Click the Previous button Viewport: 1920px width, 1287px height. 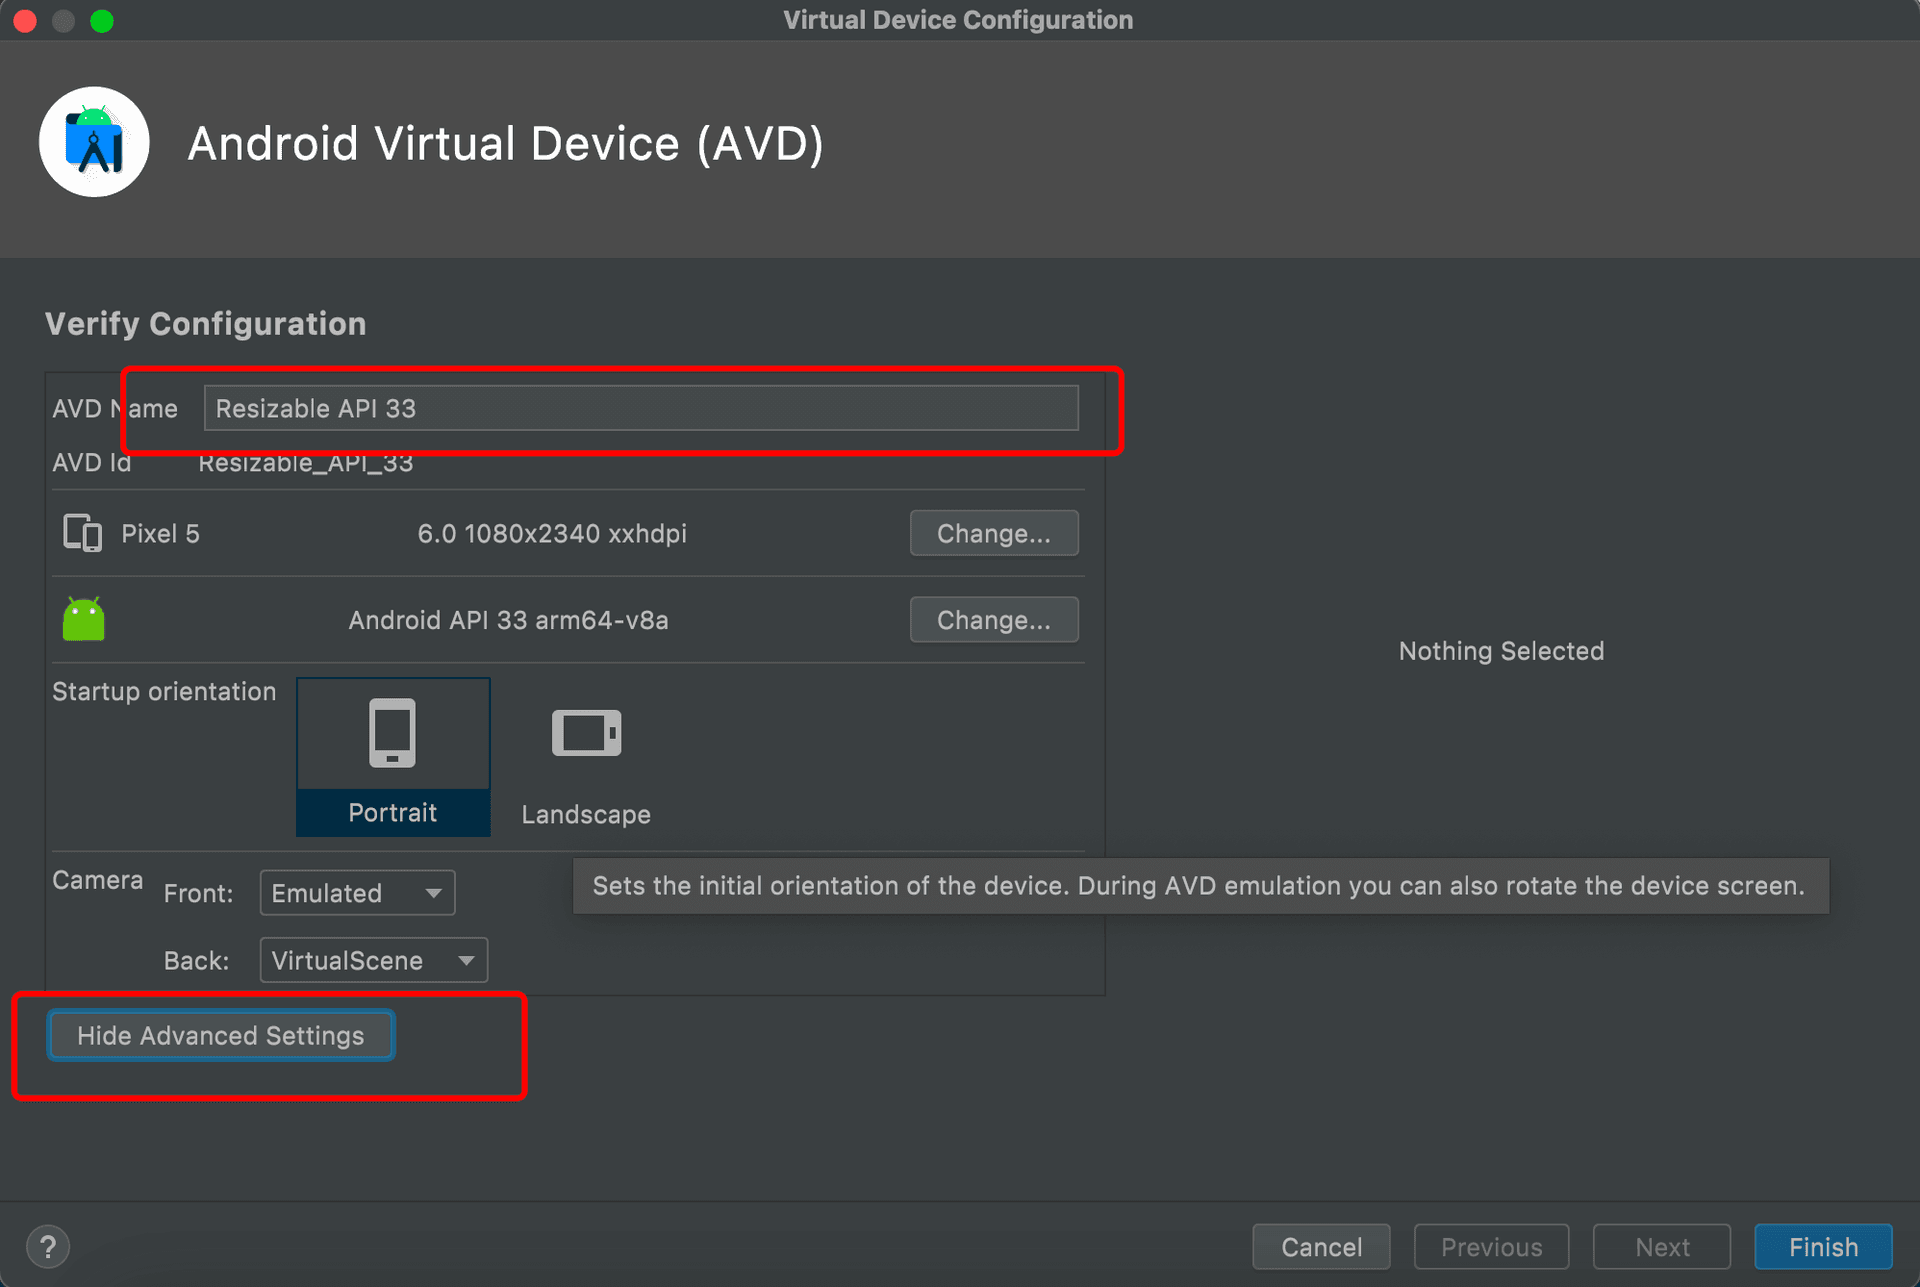1491,1247
